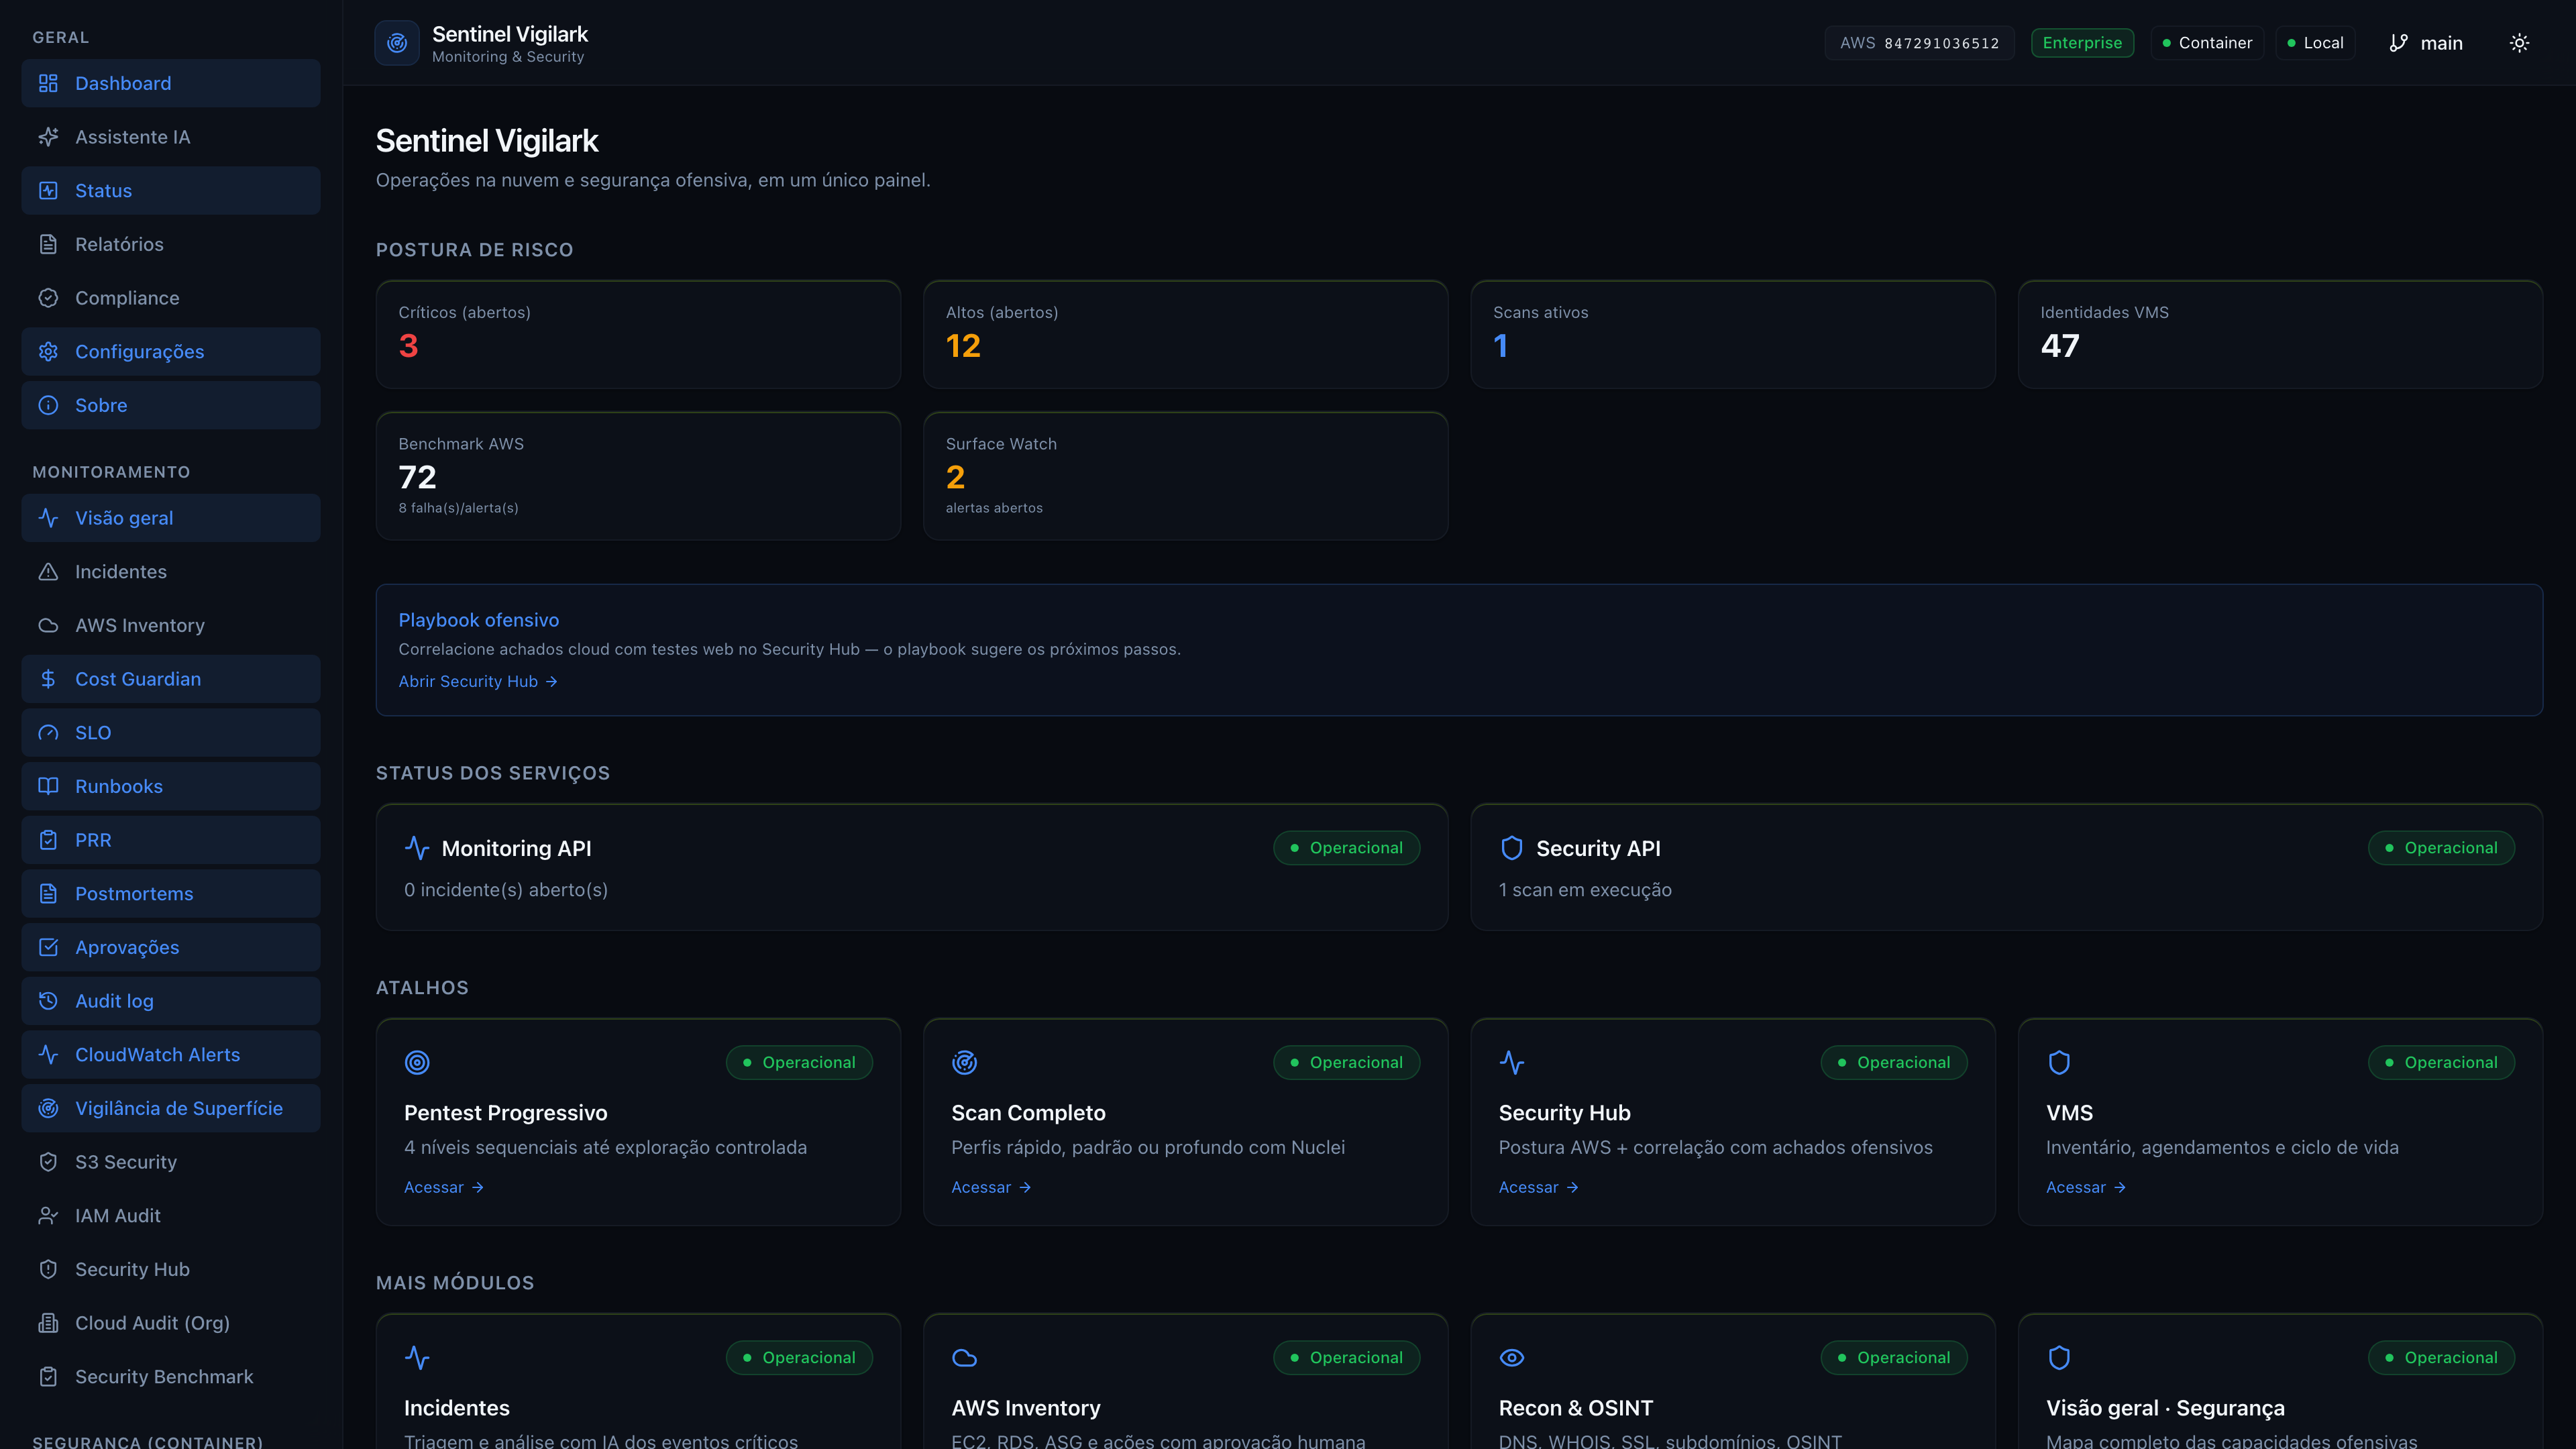Open Assistente IA in the sidebar
Image resolution: width=2576 pixels, height=1449 pixels.
coord(171,137)
